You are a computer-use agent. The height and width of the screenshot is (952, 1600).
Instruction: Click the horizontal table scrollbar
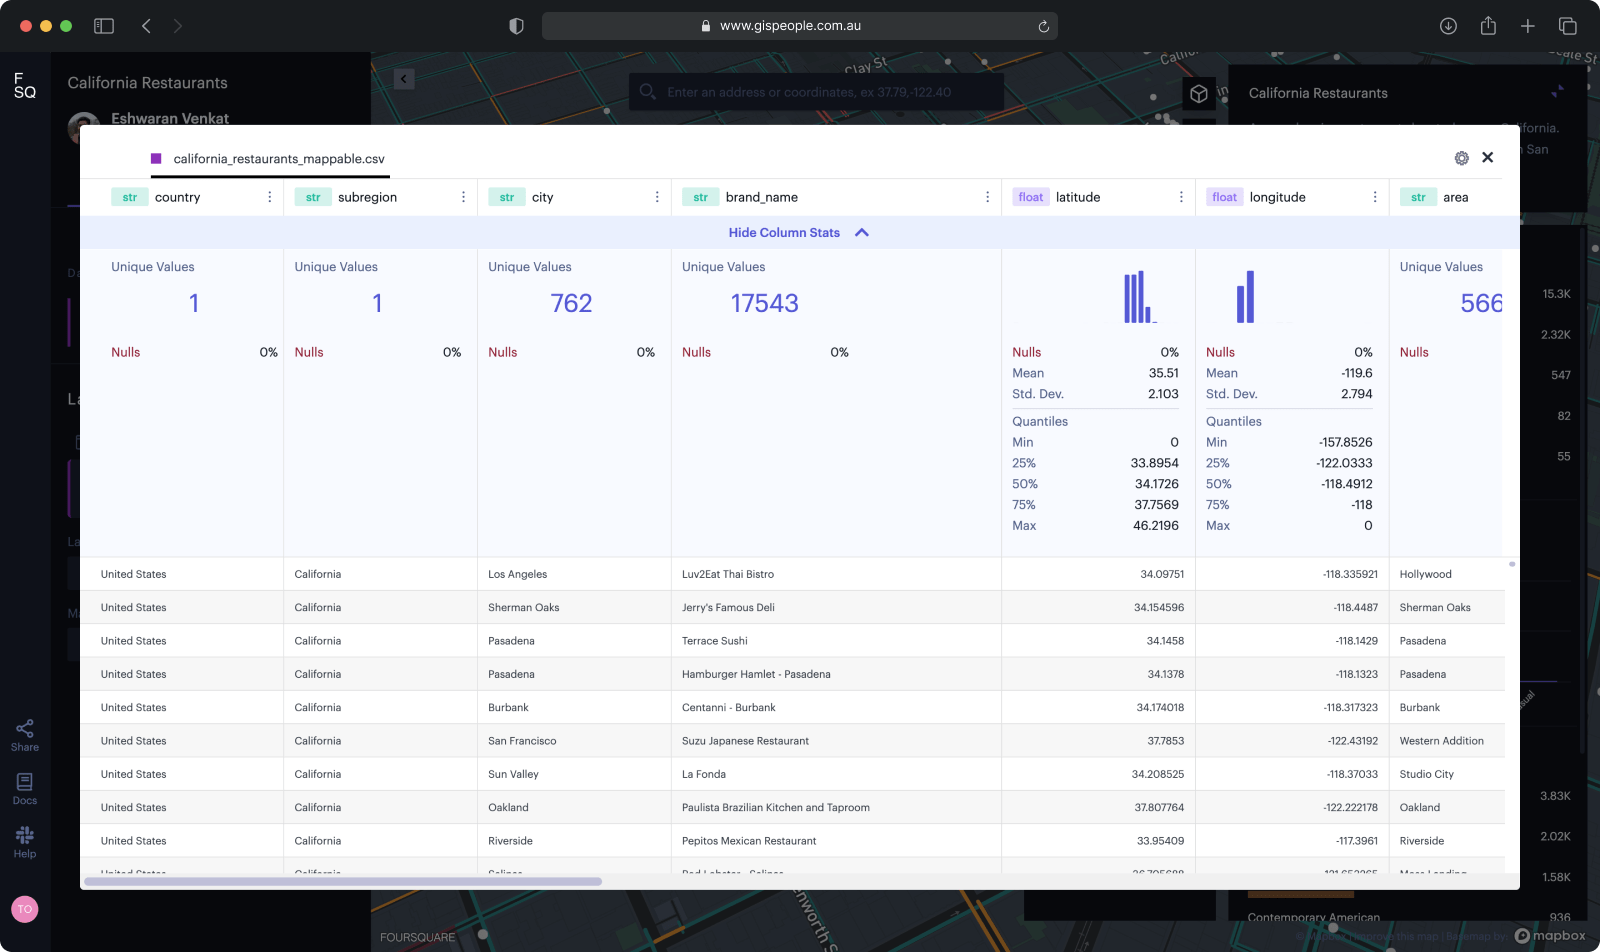(343, 881)
